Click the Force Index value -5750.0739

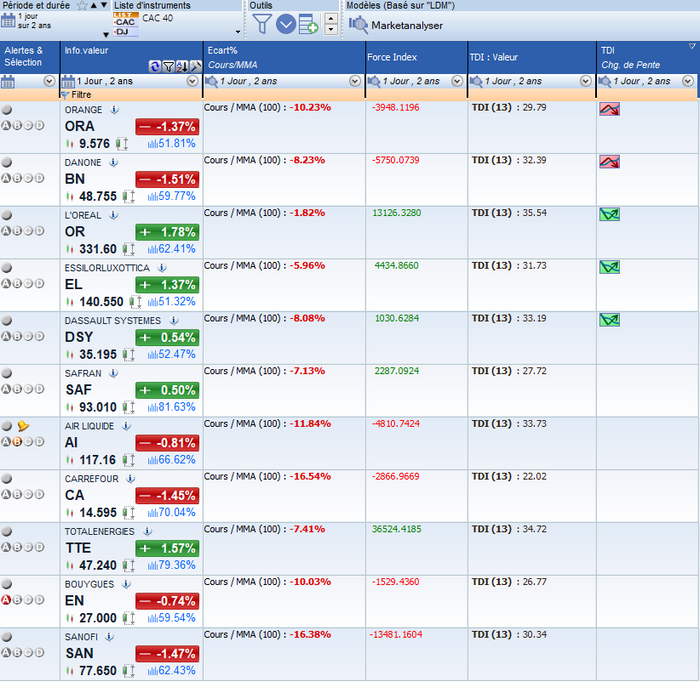396,160
